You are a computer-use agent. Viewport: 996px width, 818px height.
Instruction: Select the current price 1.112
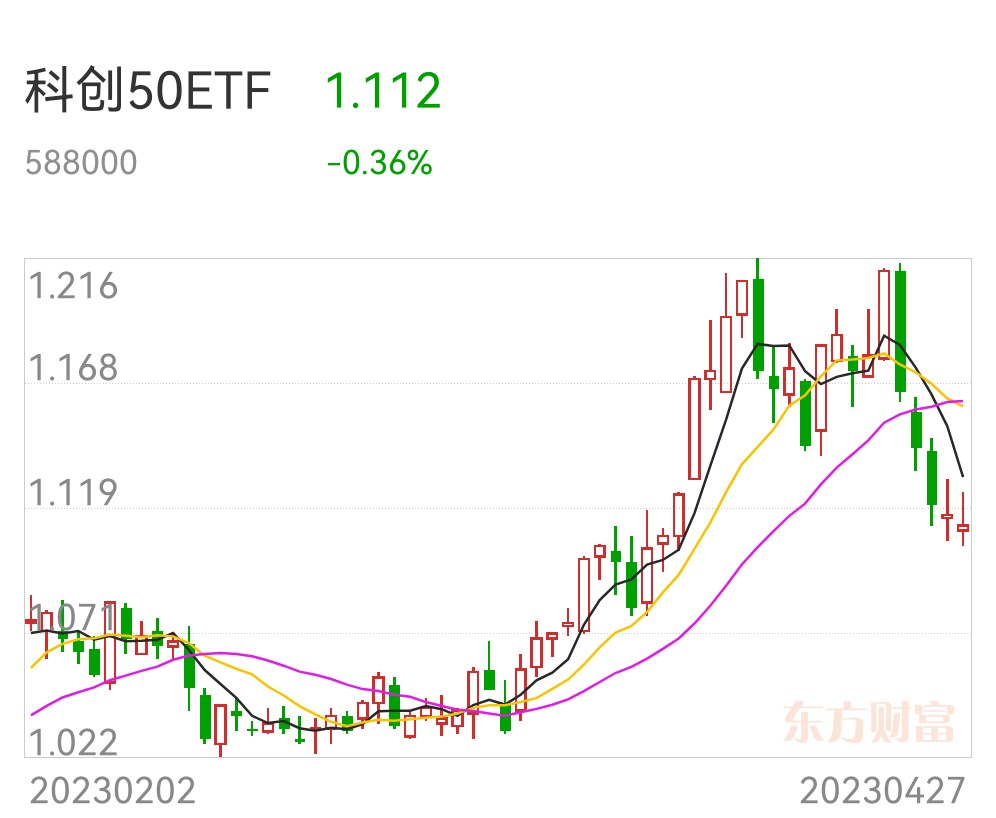[383, 91]
